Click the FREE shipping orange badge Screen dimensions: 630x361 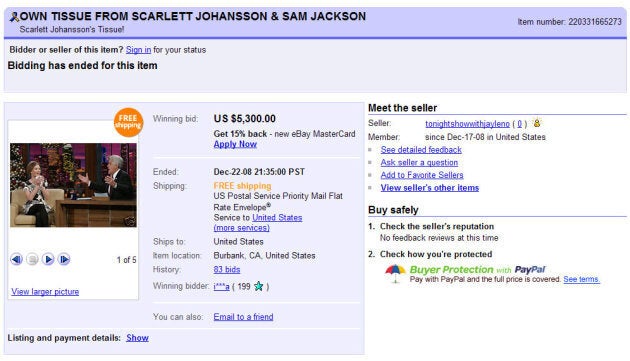click(128, 122)
